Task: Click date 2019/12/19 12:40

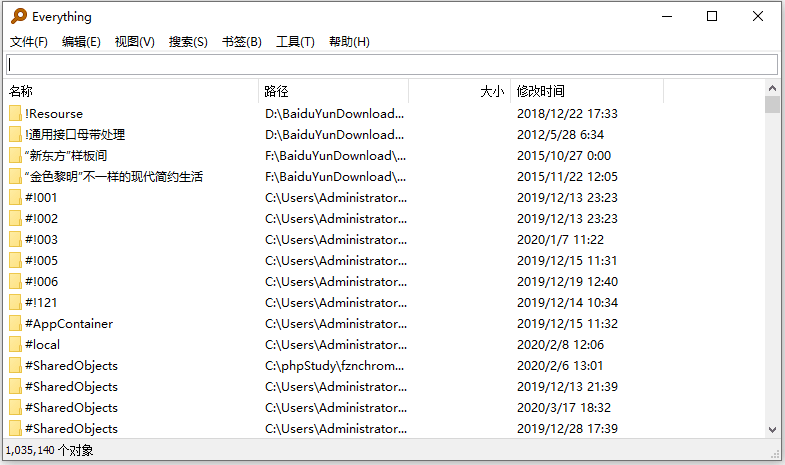Action: tap(567, 282)
